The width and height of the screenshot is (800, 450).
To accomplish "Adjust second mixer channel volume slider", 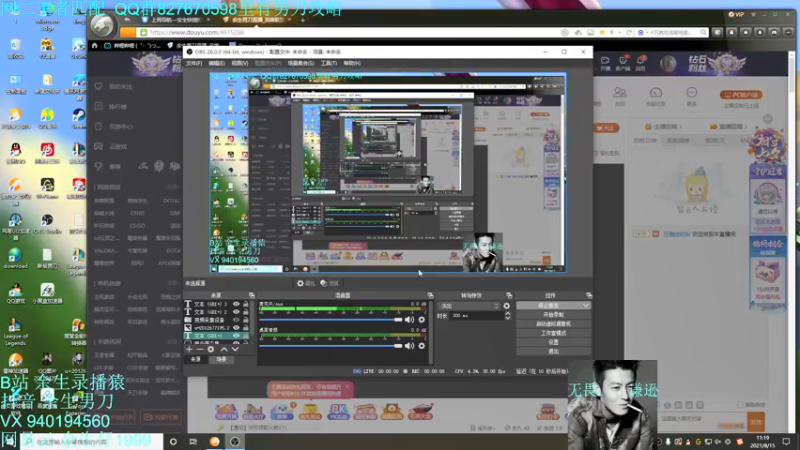I will click(331, 346).
